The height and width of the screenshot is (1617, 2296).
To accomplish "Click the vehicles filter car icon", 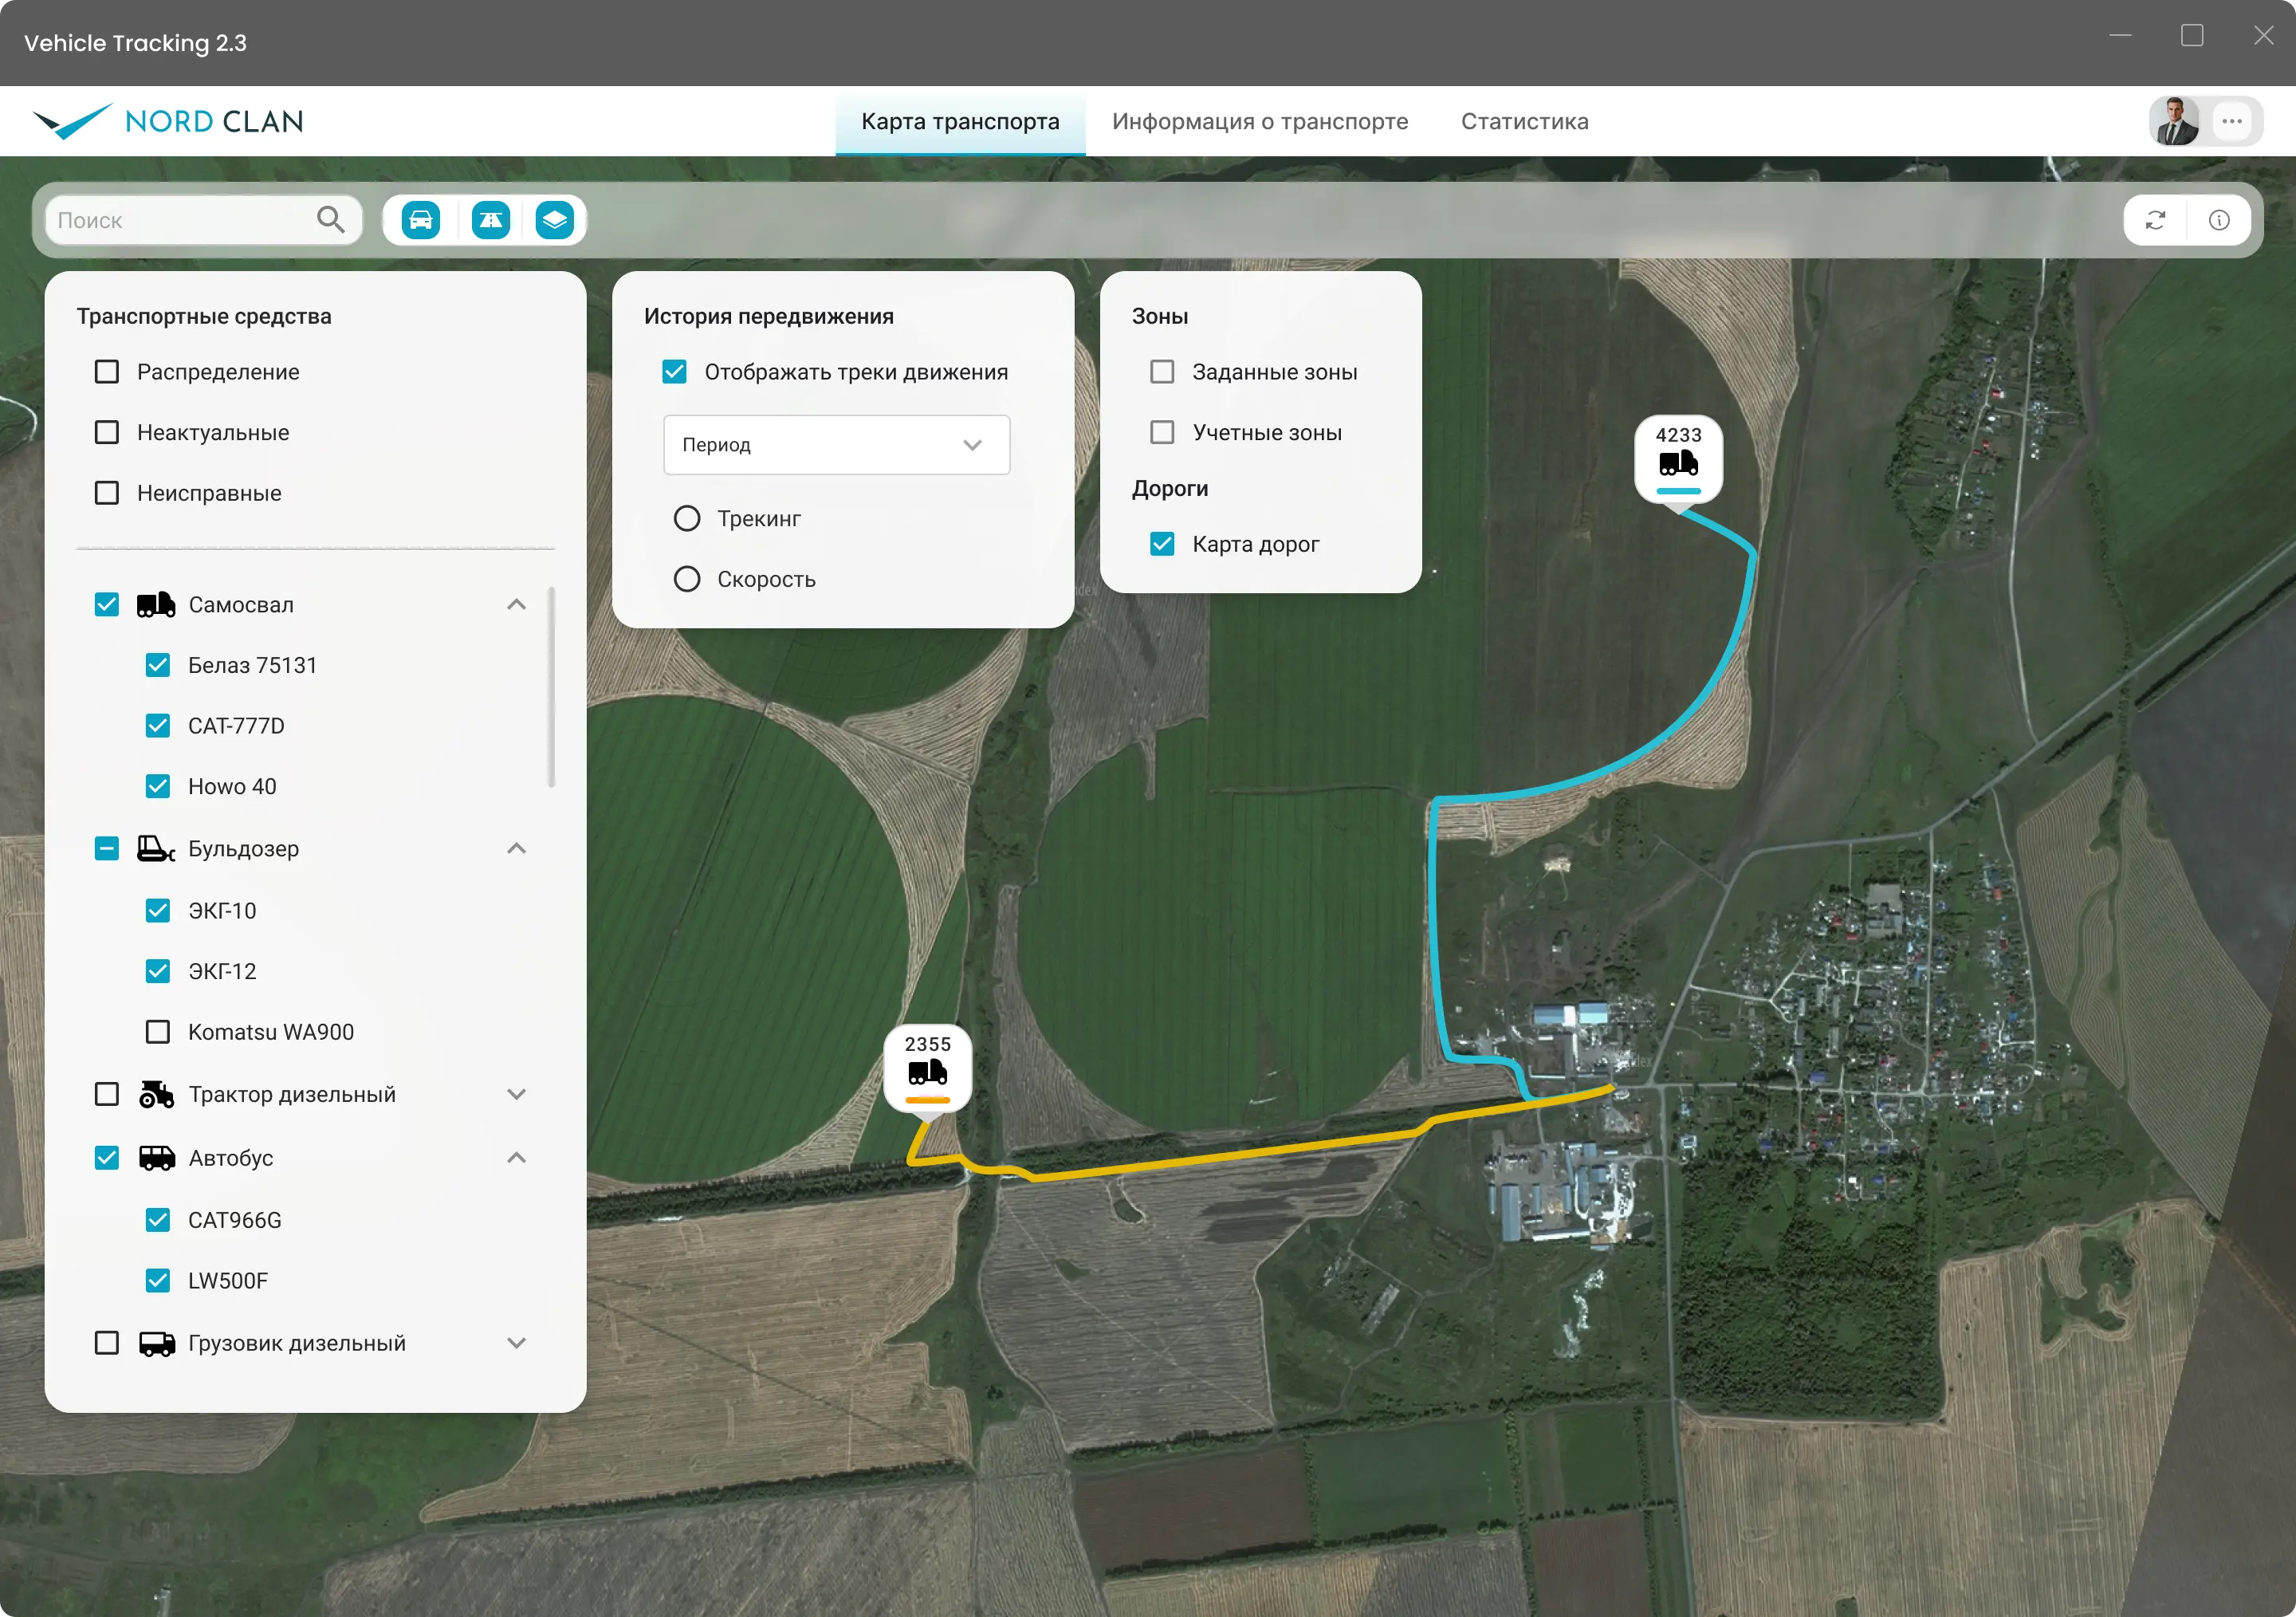I will click(x=421, y=220).
